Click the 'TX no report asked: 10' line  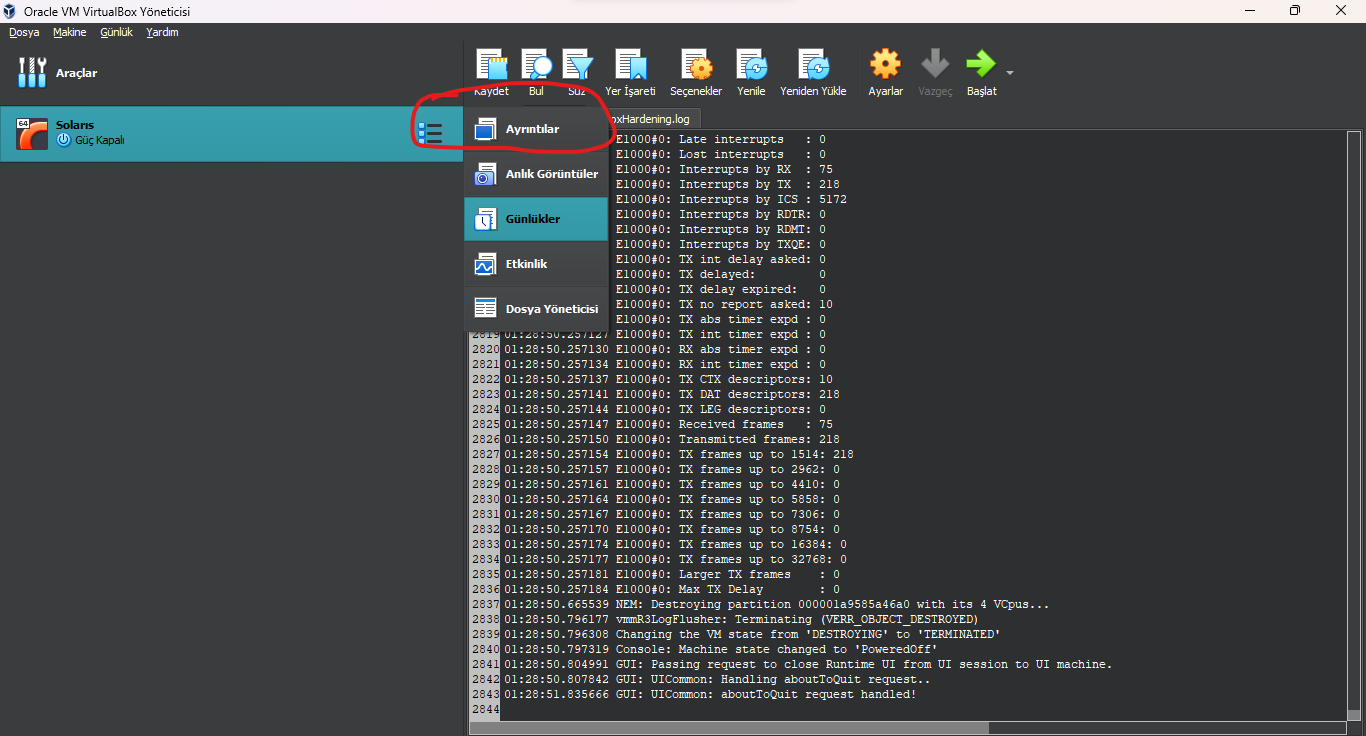tap(725, 304)
